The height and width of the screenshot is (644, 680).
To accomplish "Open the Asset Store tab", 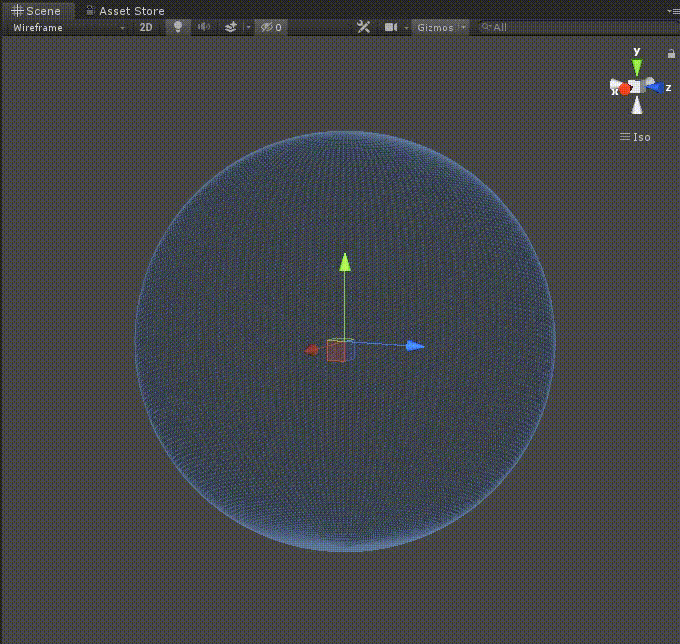I will pyautogui.click(x=125, y=10).
